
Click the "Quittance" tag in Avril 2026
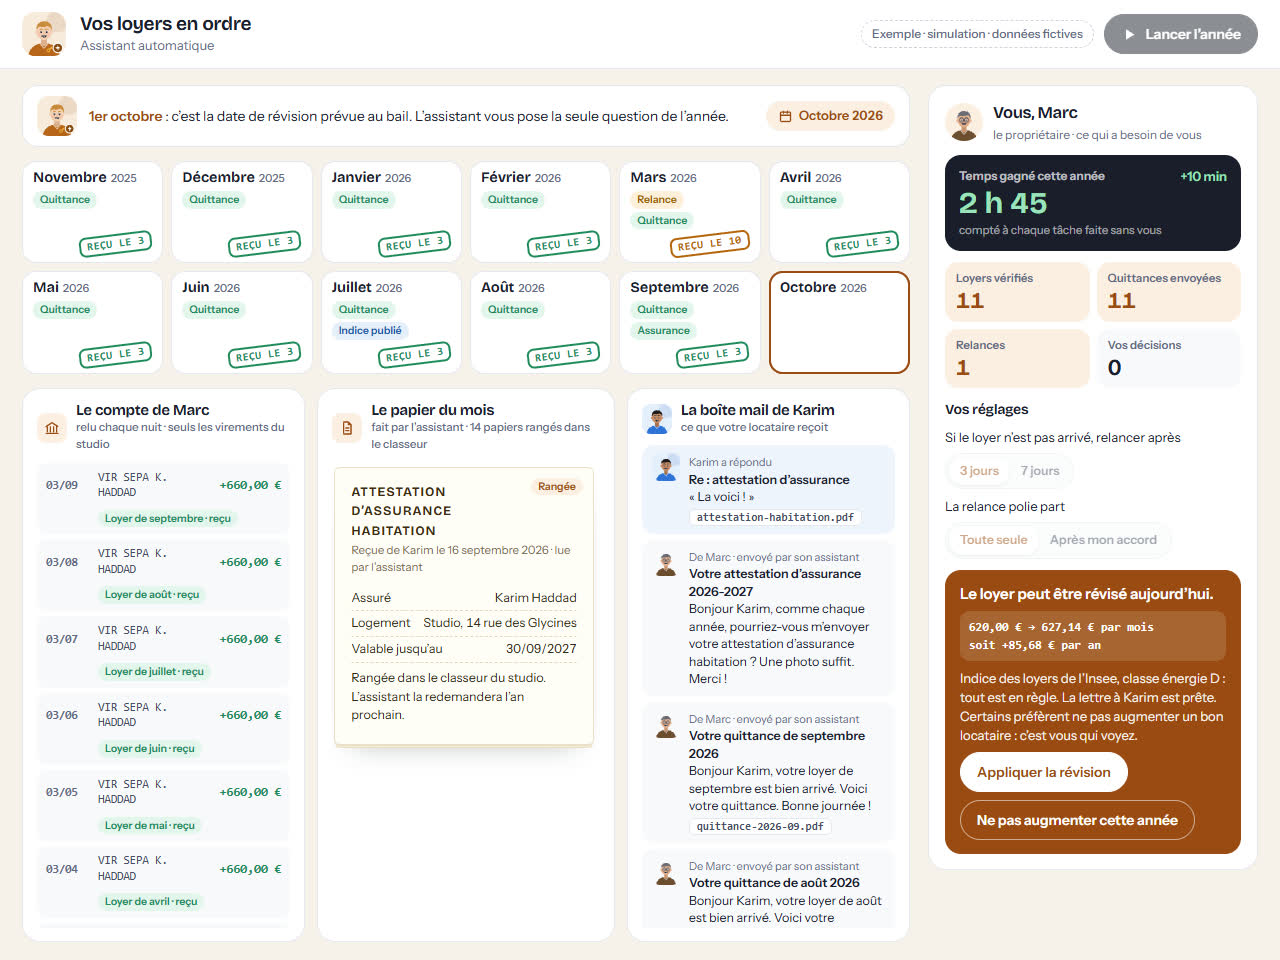(x=812, y=200)
